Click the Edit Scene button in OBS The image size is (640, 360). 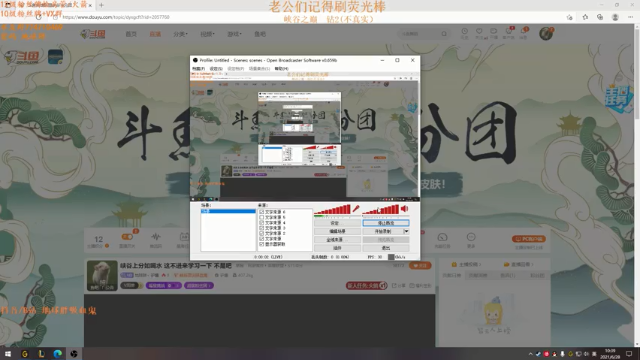coord(337,231)
